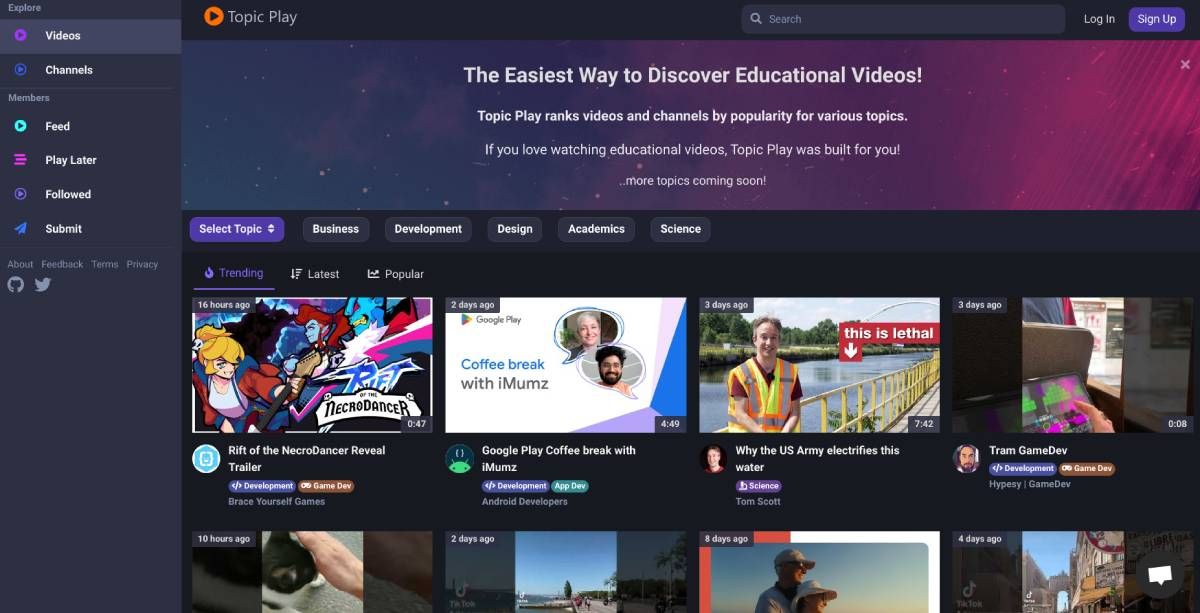Filter by Science topic
The image size is (1200, 613).
click(681, 229)
